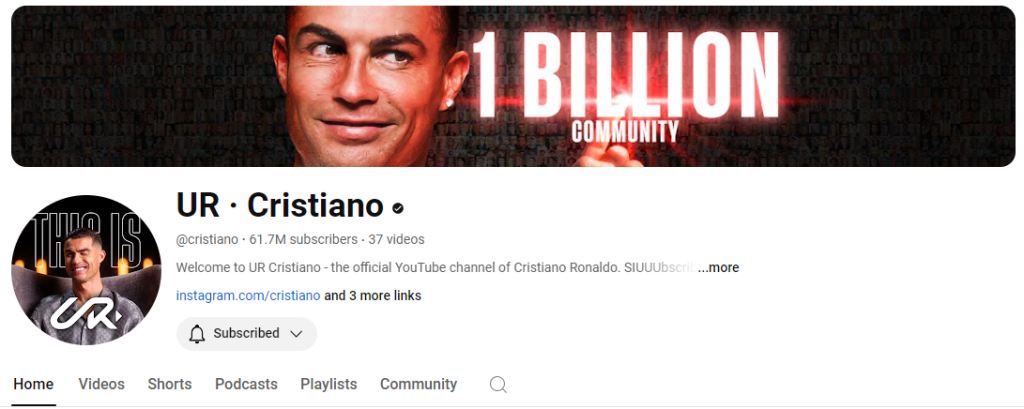Click the Welcome to UR Cristiano description
This screenshot has height=409, width=1024.
coord(436,267)
